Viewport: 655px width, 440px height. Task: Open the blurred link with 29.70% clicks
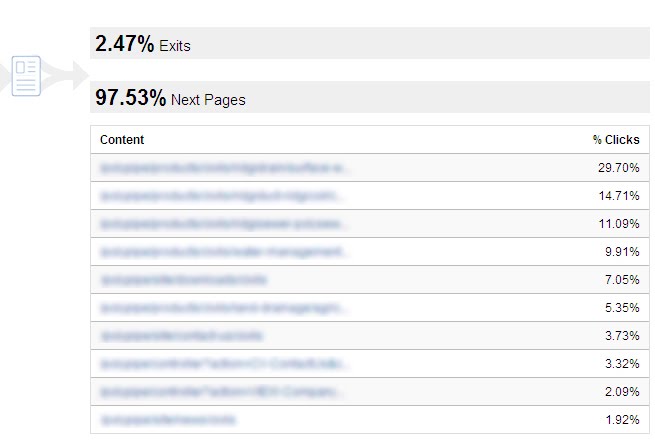click(224, 168)
